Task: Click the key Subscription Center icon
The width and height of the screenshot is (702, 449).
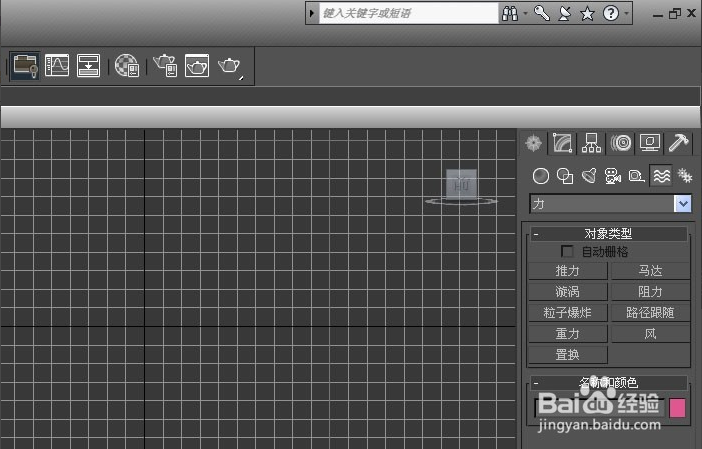Action: pyautogui.click(x=542, y=13)
